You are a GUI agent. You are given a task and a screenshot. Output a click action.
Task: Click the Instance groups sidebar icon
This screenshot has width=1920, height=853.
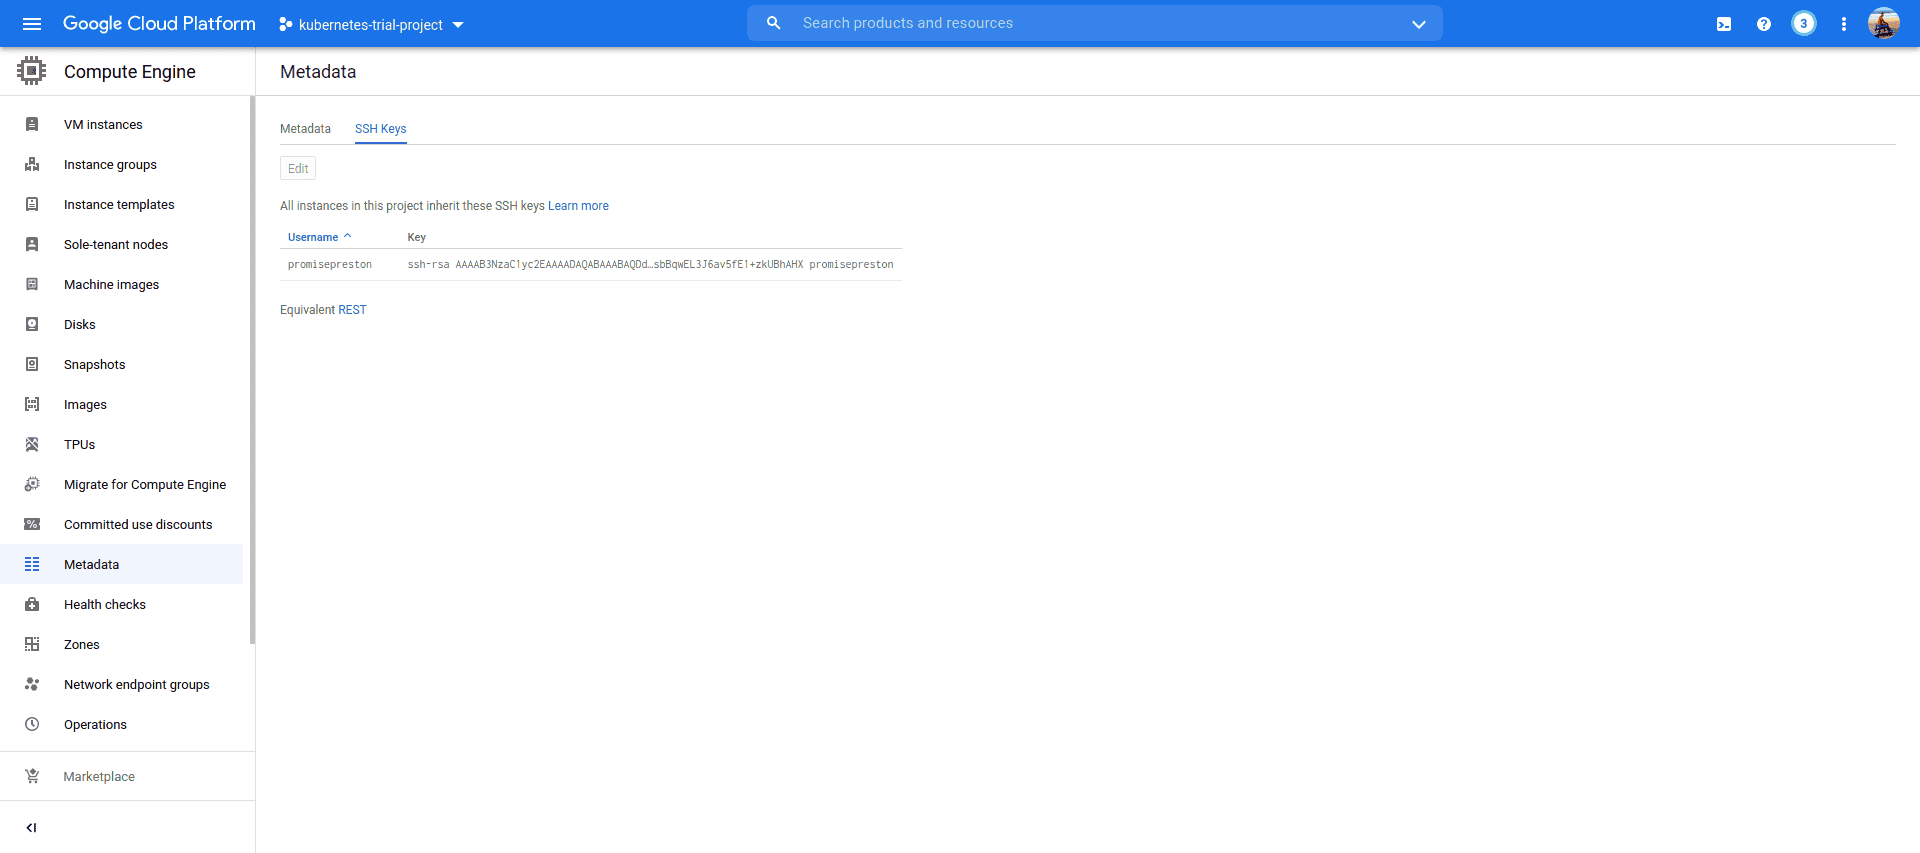click(32, 164)
